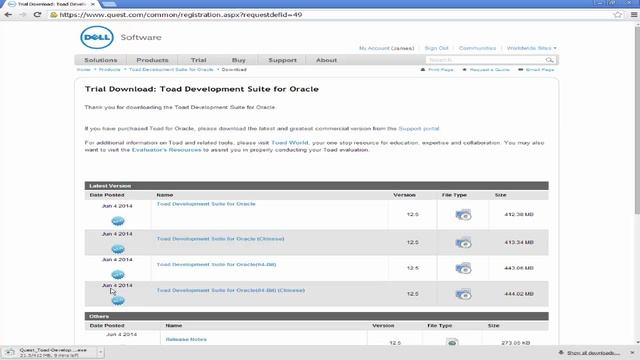Open download item options arrow

100,352
